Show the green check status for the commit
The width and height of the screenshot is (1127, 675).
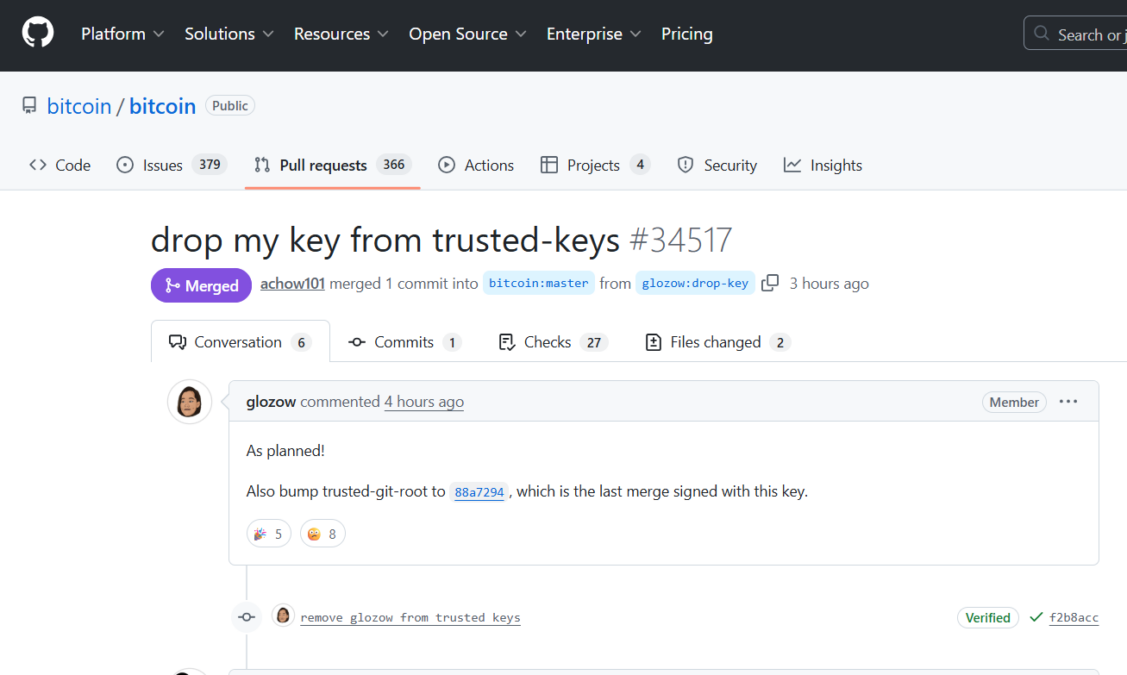tap(1036, 617)
